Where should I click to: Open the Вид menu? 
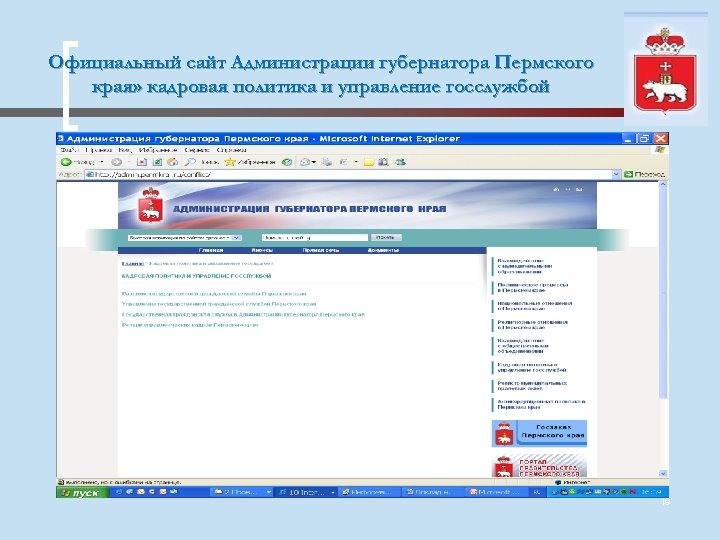(x=125, y=150)
